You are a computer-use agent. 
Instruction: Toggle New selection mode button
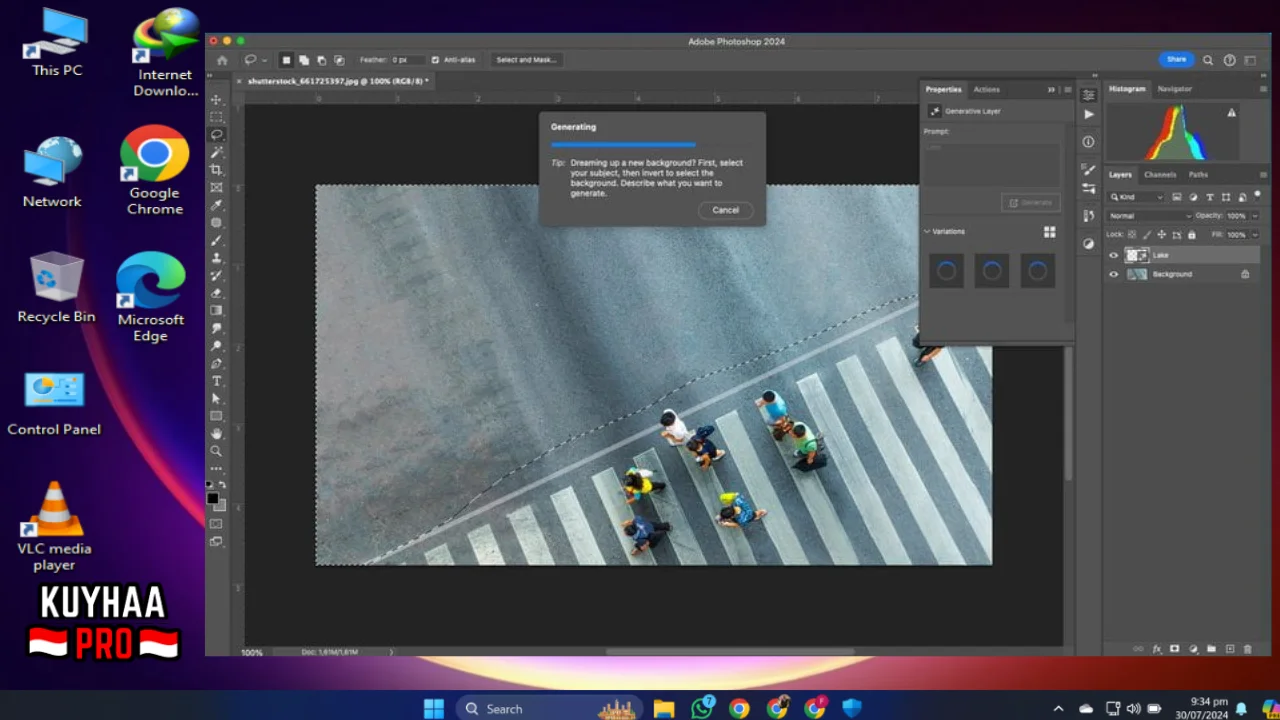coord(286,60)
